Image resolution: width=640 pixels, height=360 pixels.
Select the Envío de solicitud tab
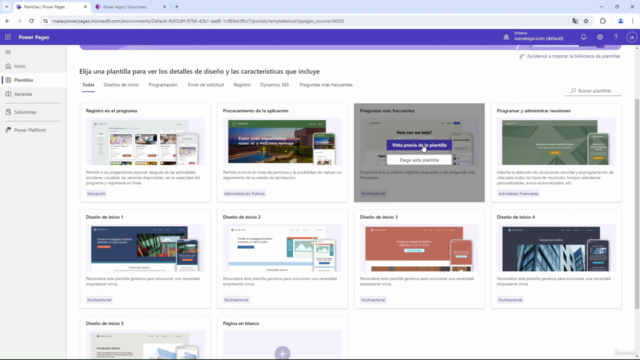tap(206, 85)
